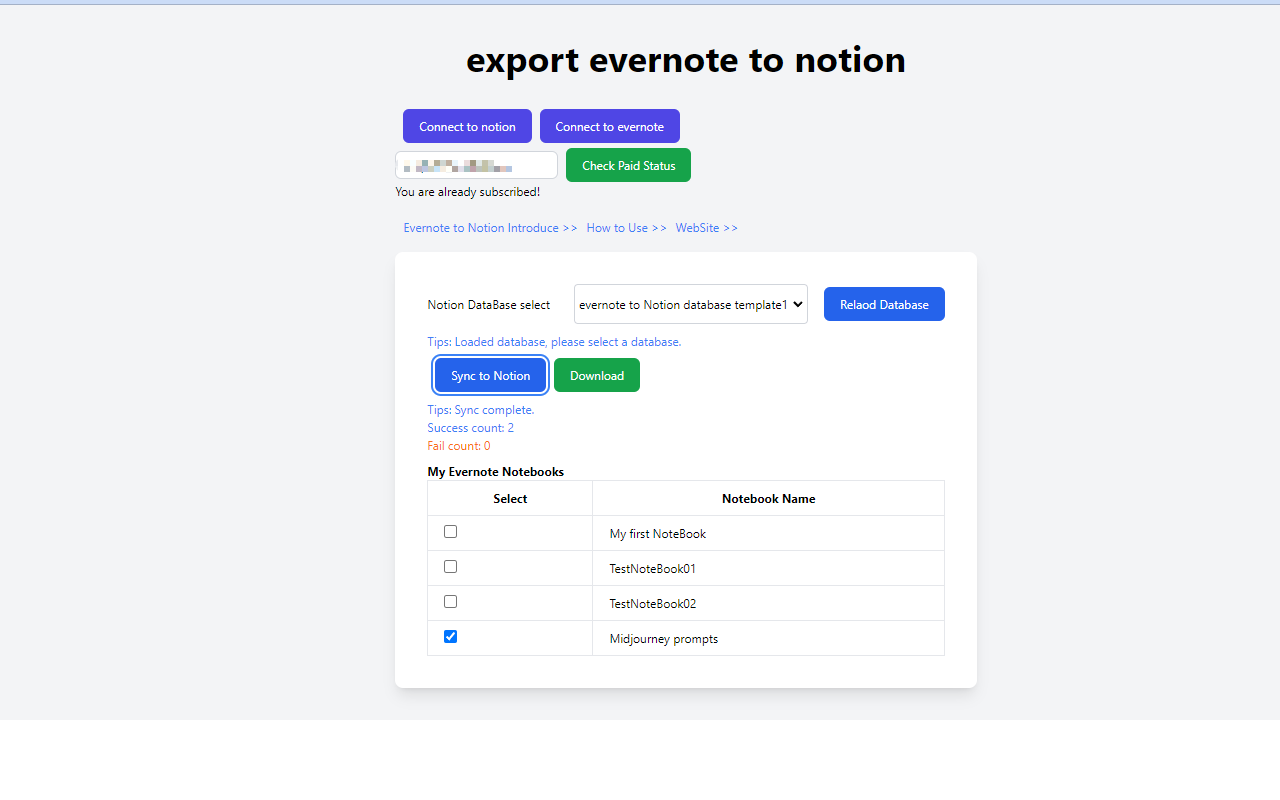Click the Relaod Database button
Screen dimensions: 1280x800
tap(884, 304)
